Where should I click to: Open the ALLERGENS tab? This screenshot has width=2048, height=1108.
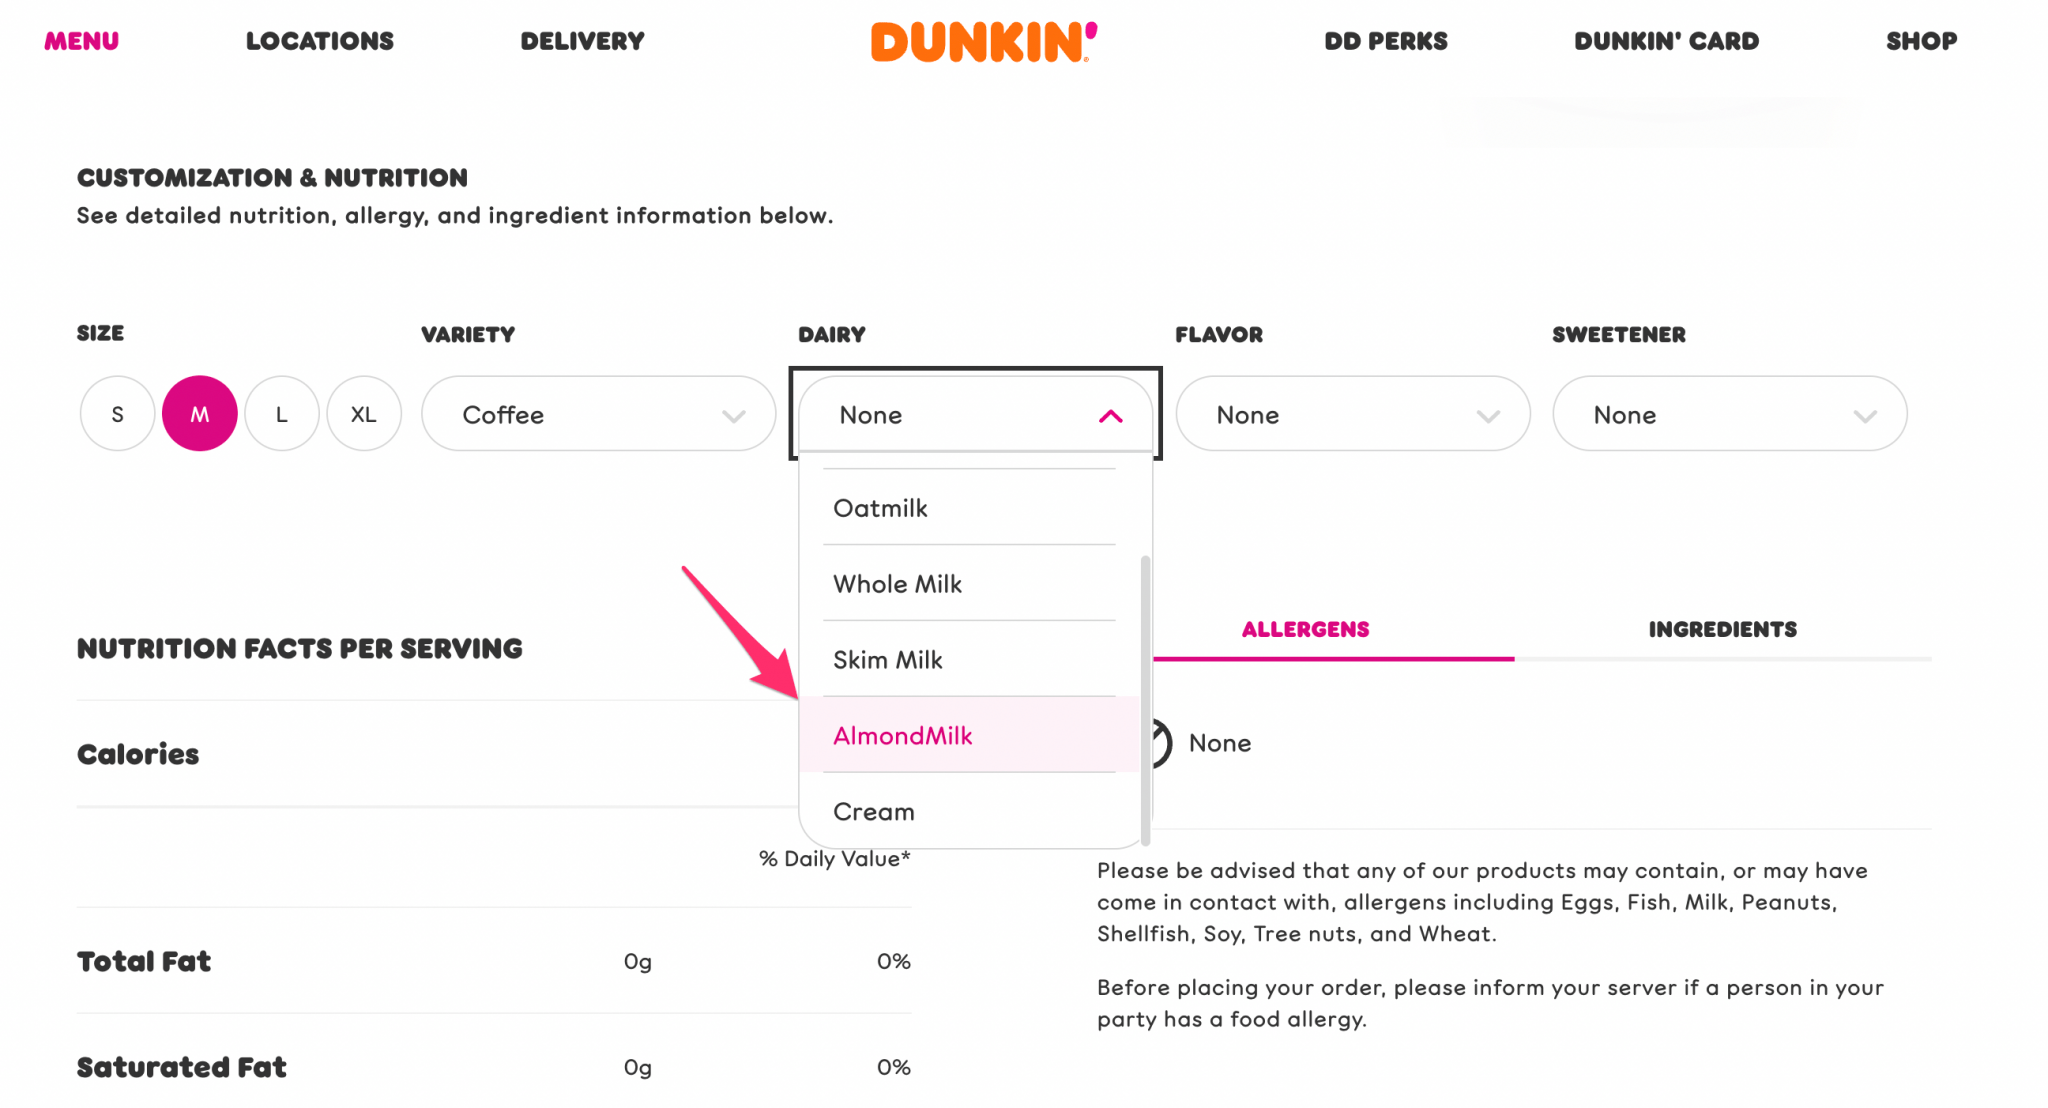click(1305, 629)
